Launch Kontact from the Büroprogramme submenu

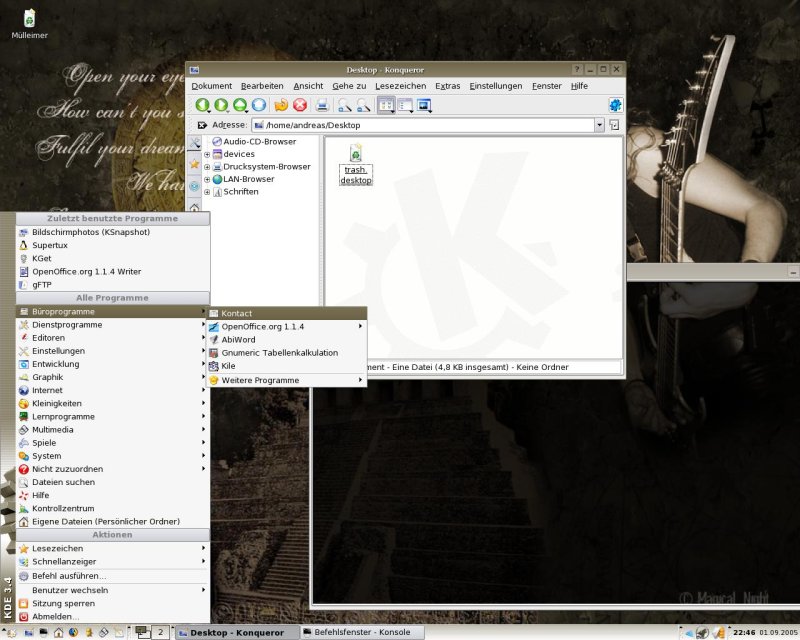coord(286,313)
